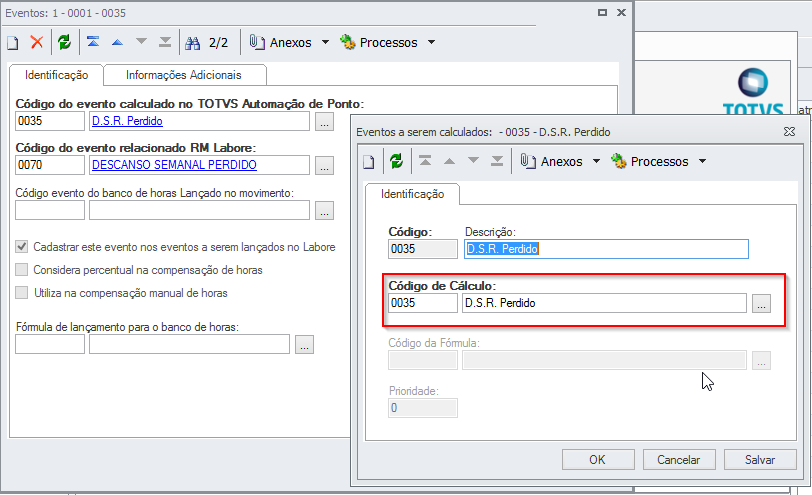The image size is (812, 495).
Task: Click Anexos label in Eventos a serem calculados dialog
Action: (x=561, y=162)
